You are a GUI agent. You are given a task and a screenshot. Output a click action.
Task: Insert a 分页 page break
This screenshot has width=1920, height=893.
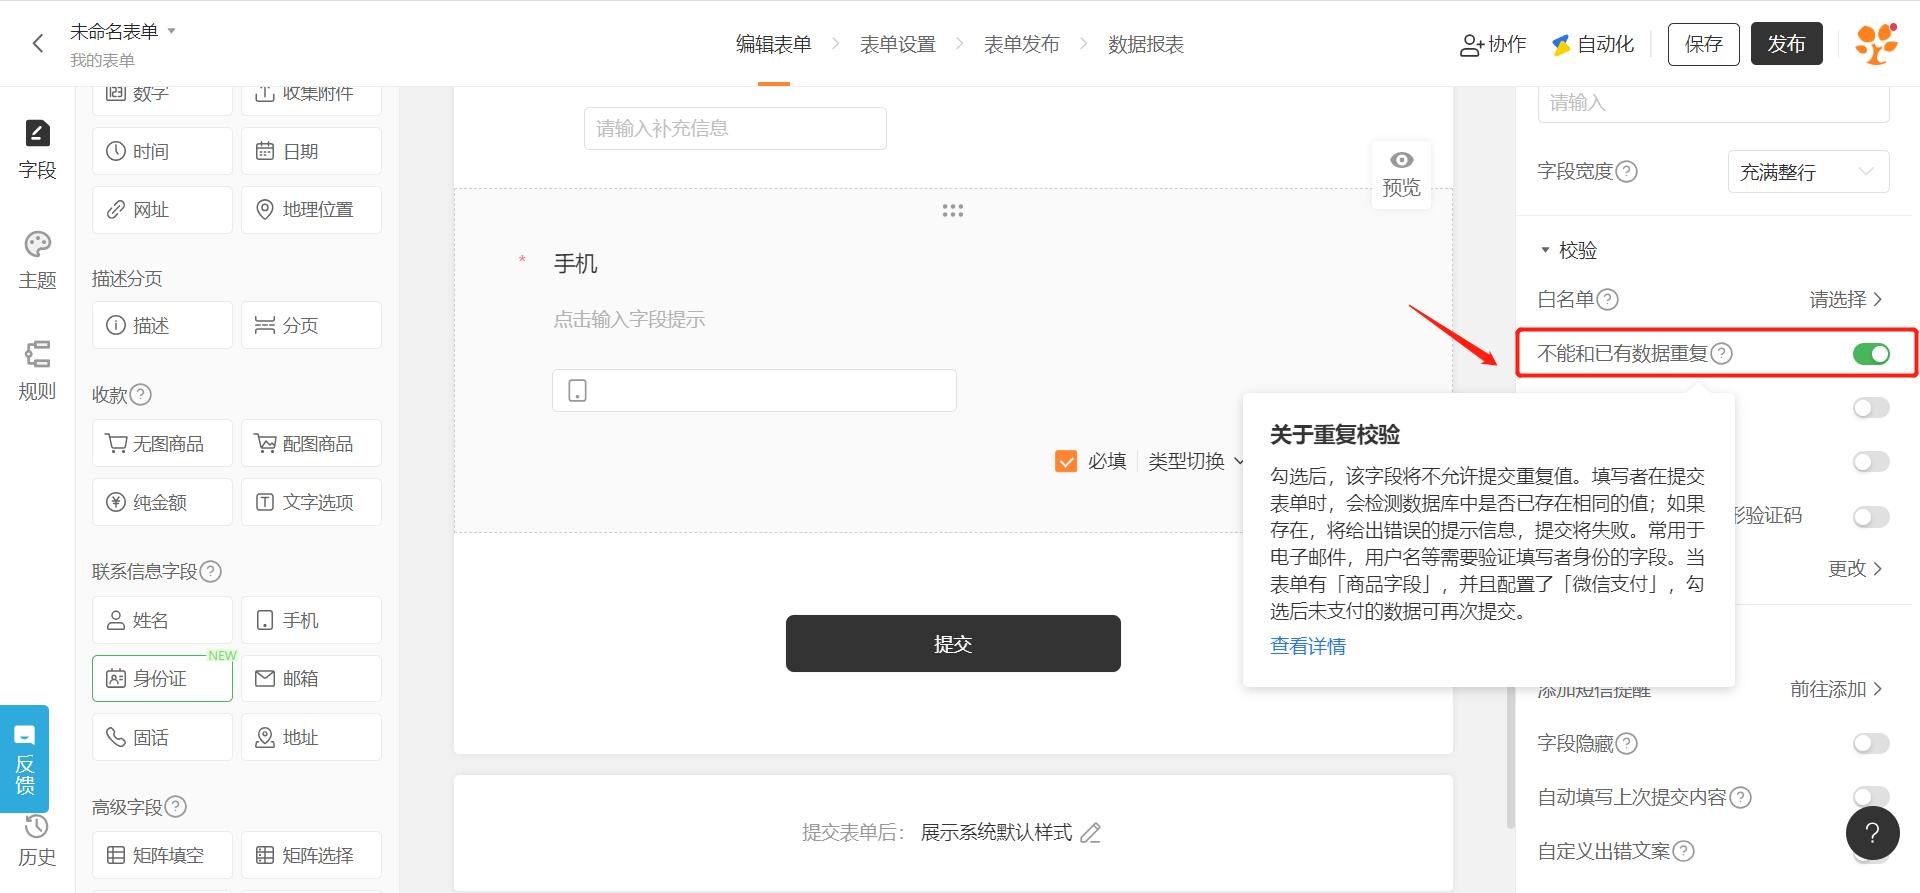pyautogui.click(x=311, y=325)
